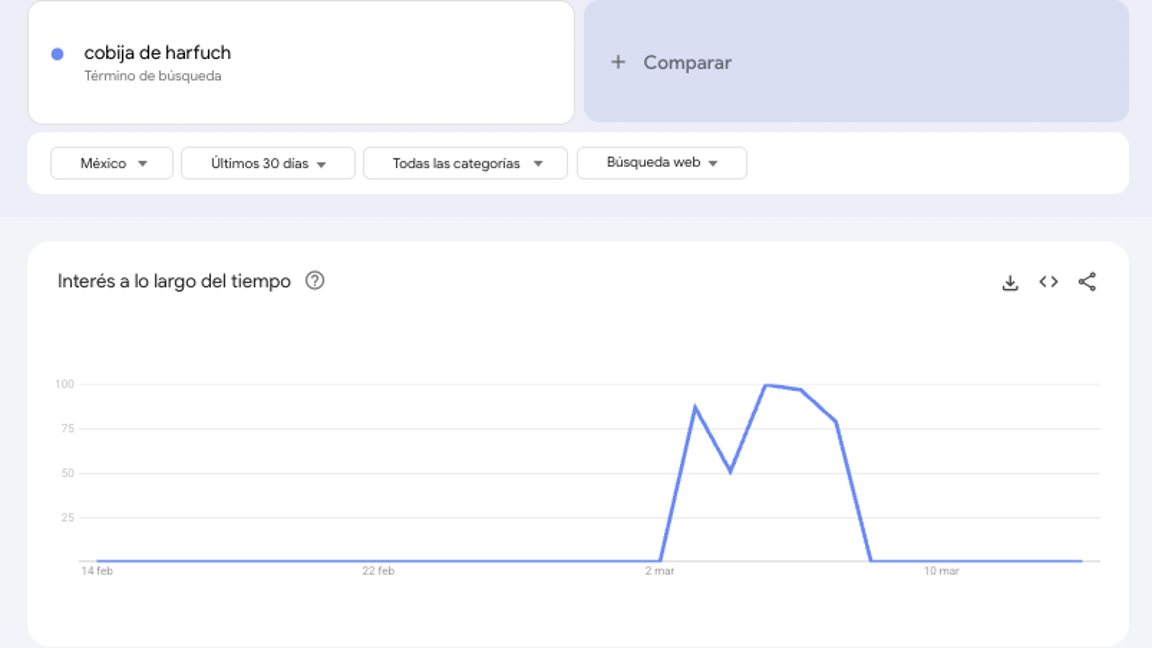Click the download chart data icon
Viewport: 1152px width, 648px height.
[x=1010, y=282]
